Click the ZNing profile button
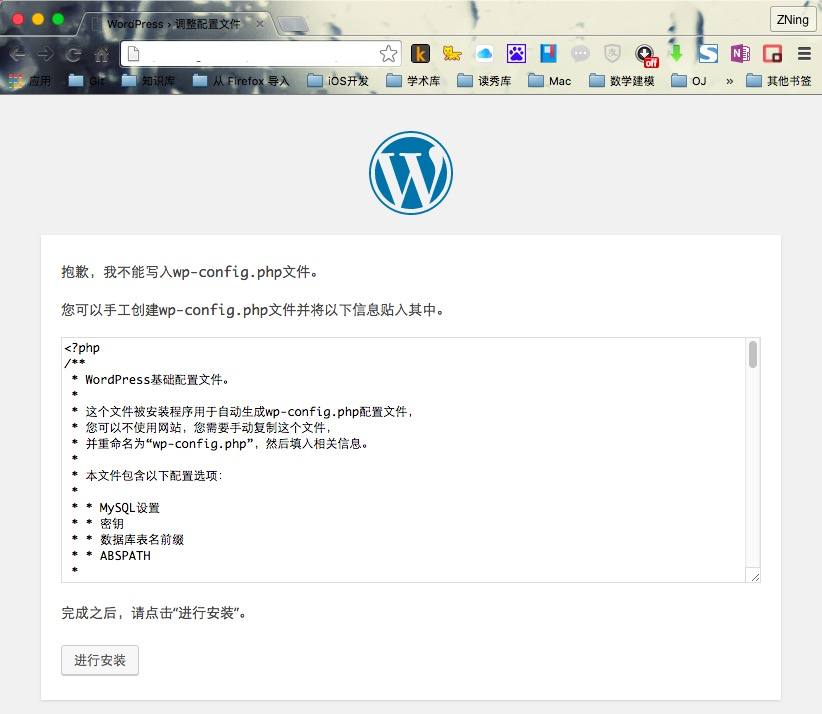 pos(793,20)
